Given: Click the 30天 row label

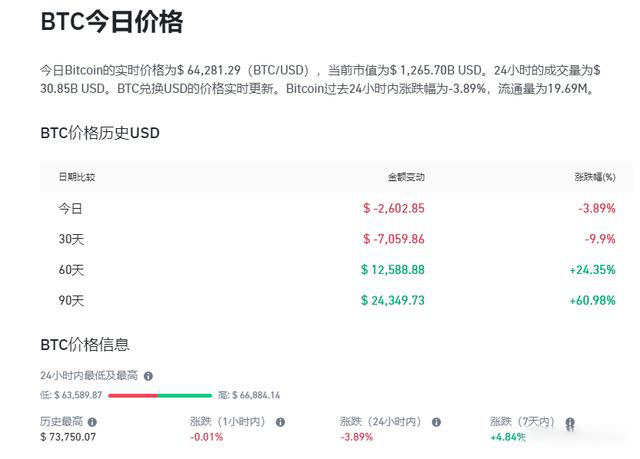Looking at the screenshot, I should point(71,239).
